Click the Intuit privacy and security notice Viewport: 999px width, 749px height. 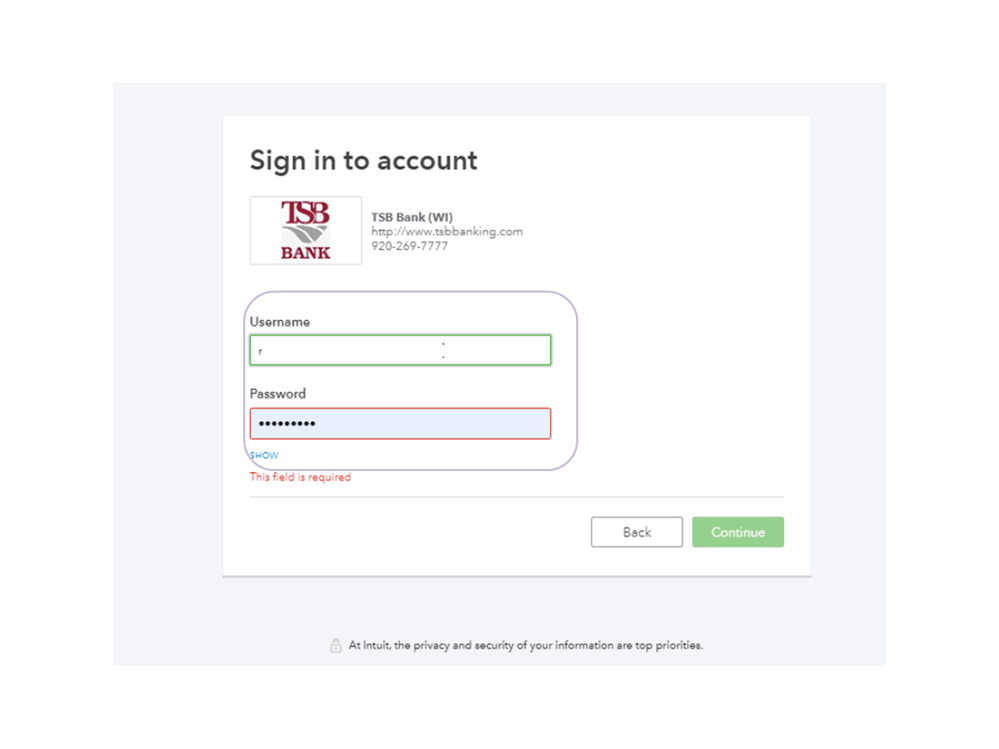coord(525,646)
